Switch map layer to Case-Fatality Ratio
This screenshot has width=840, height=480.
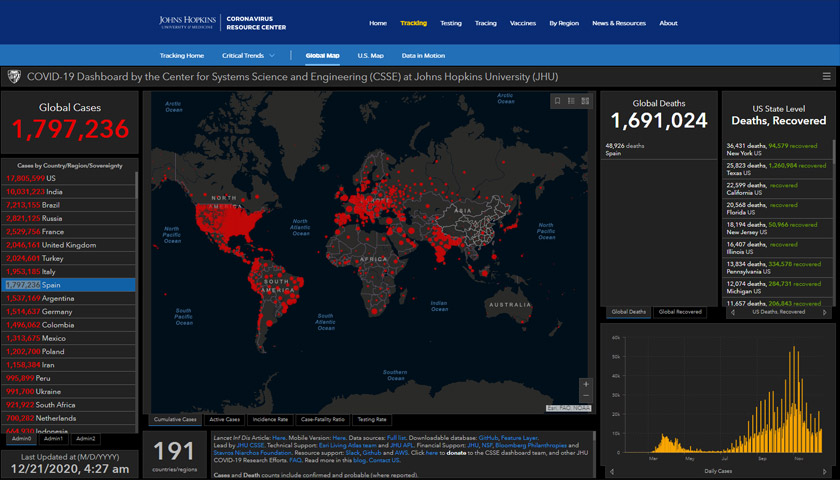click(x=323, y=419)
